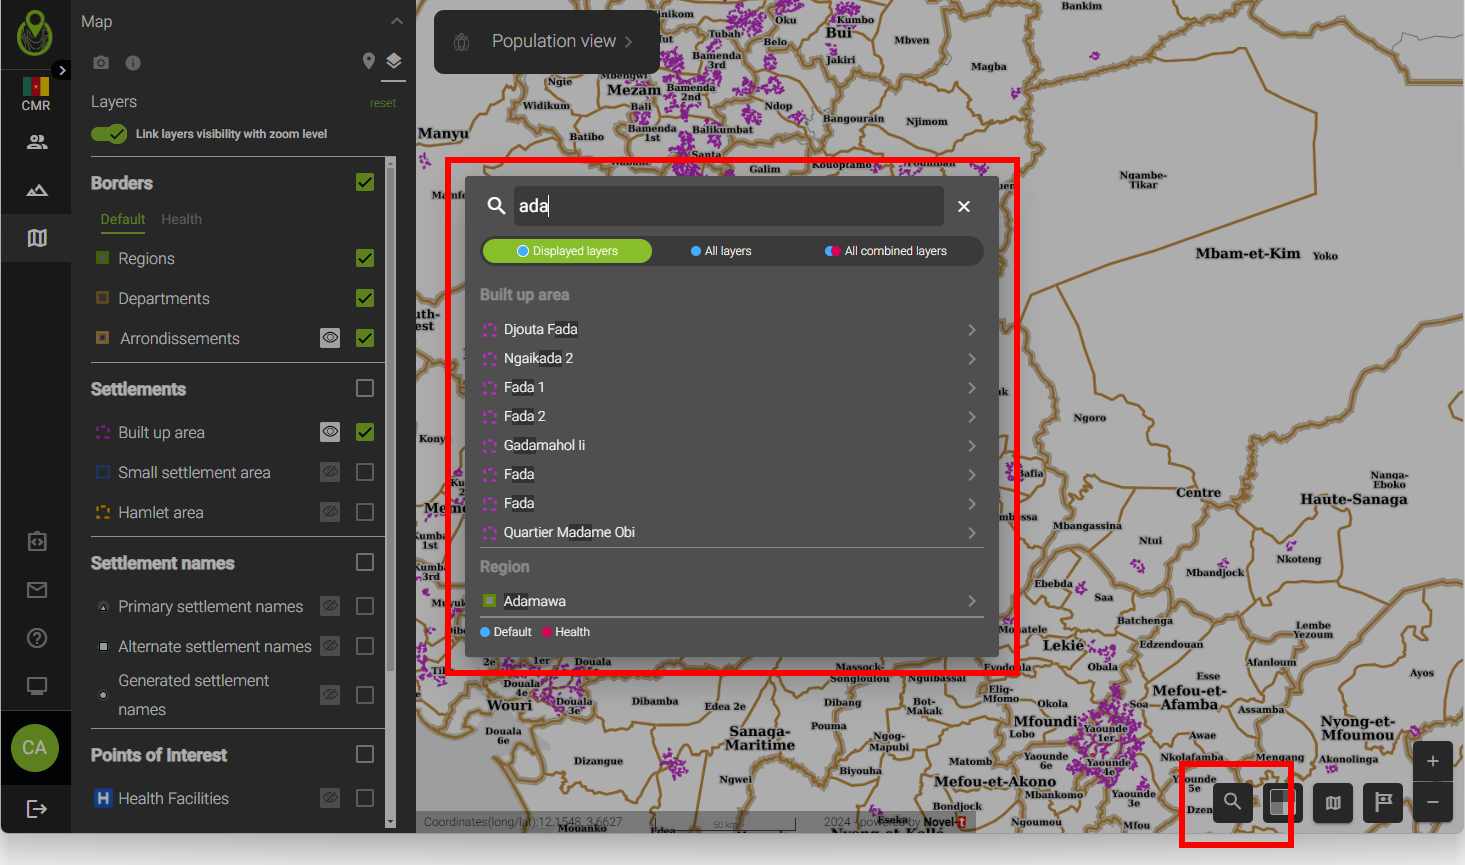Open the Gadamahol Ii result chevron

971,446
